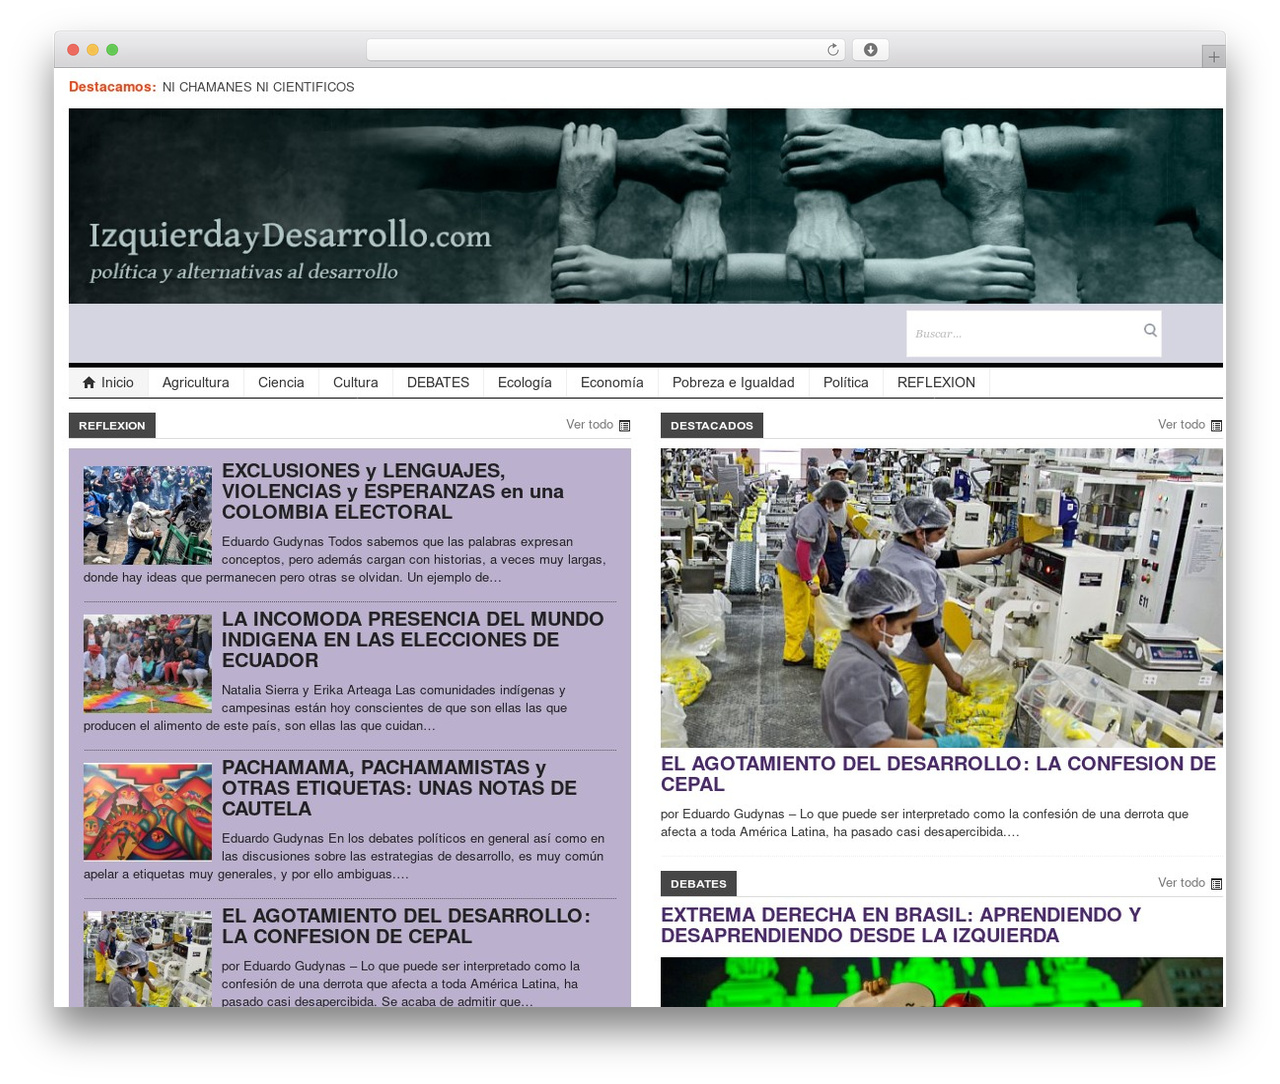
Task: Open the Agricultura menu item
Action: tap(196, 382)
